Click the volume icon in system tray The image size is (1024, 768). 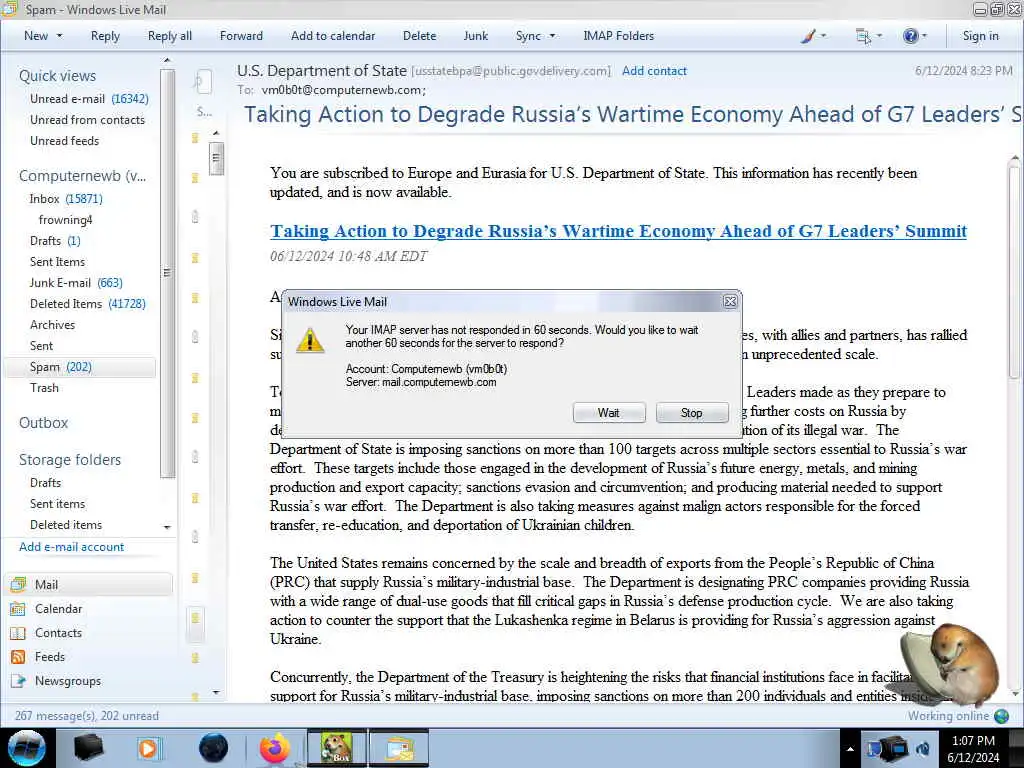pyautogui.click(x=923, y=748)
